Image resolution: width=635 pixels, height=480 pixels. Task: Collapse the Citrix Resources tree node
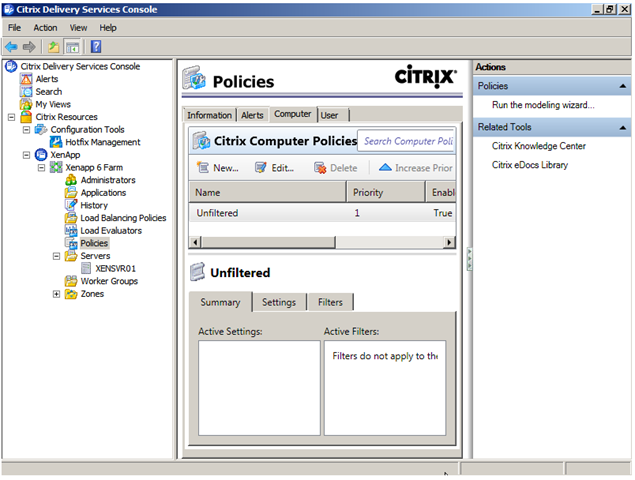11,117
